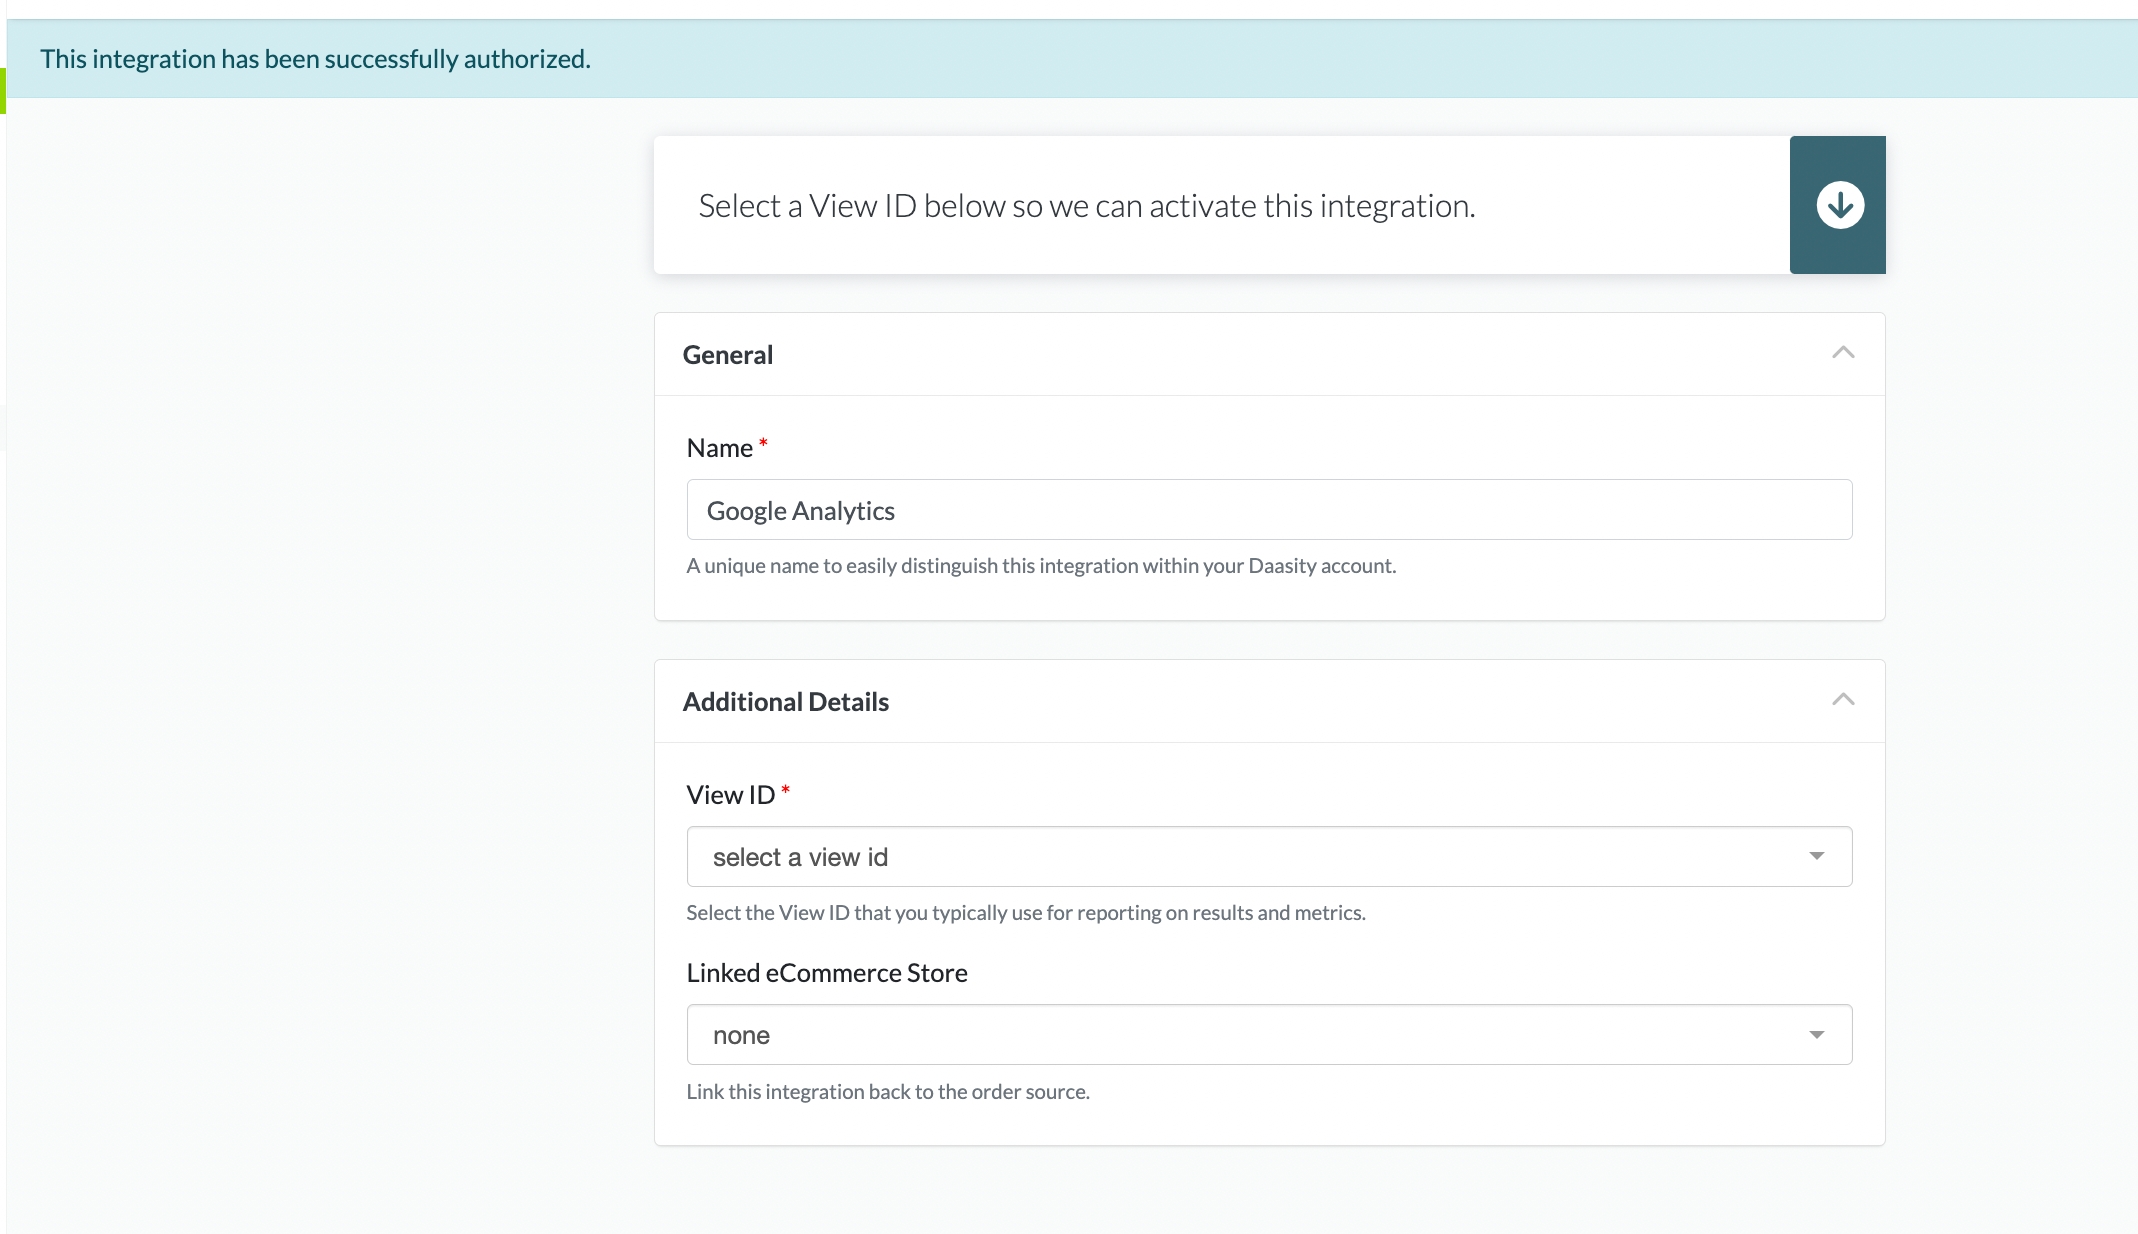Click the General section heading
Screen dimensions: 2138x1234
click(x=727, y=355)
